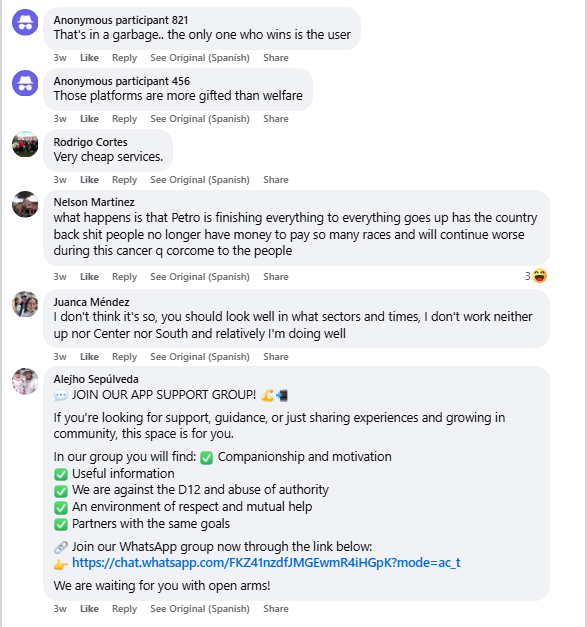Open Anonymous participant 821's avatar icon
This screenshot has height=627, width=587.
pos(25,22)
